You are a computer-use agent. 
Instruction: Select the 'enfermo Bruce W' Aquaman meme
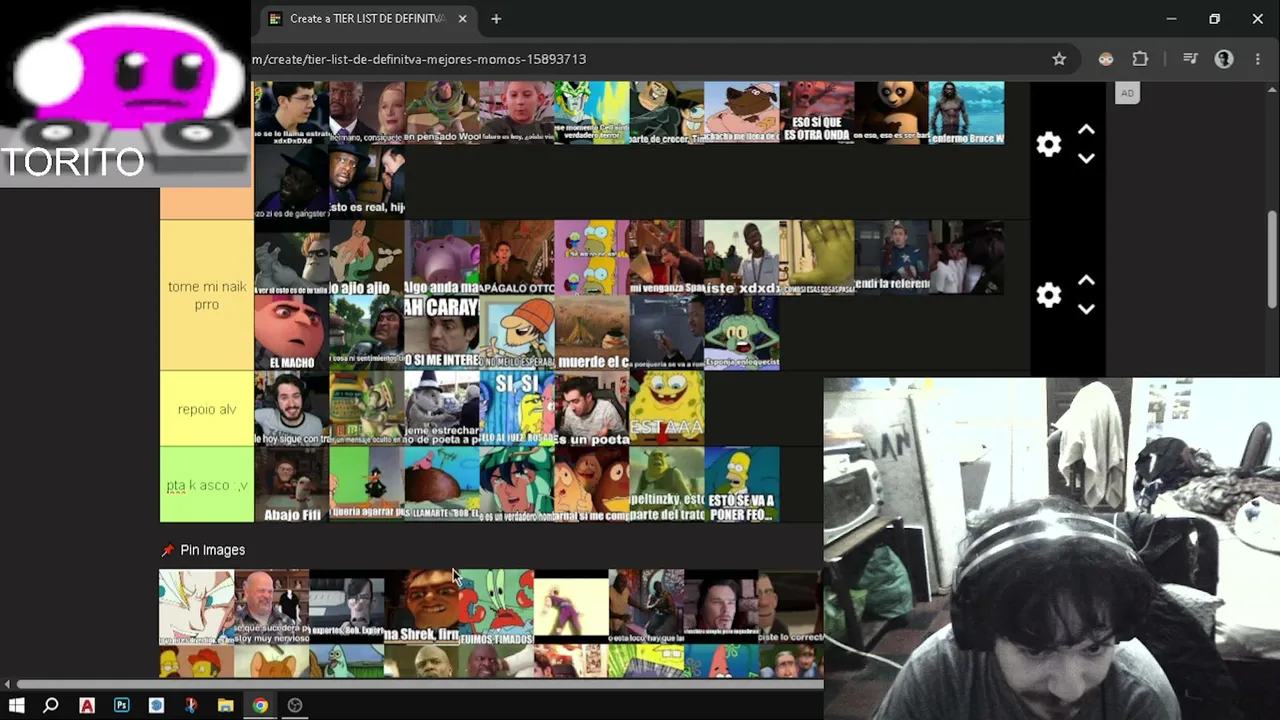(x=967, y=113)
